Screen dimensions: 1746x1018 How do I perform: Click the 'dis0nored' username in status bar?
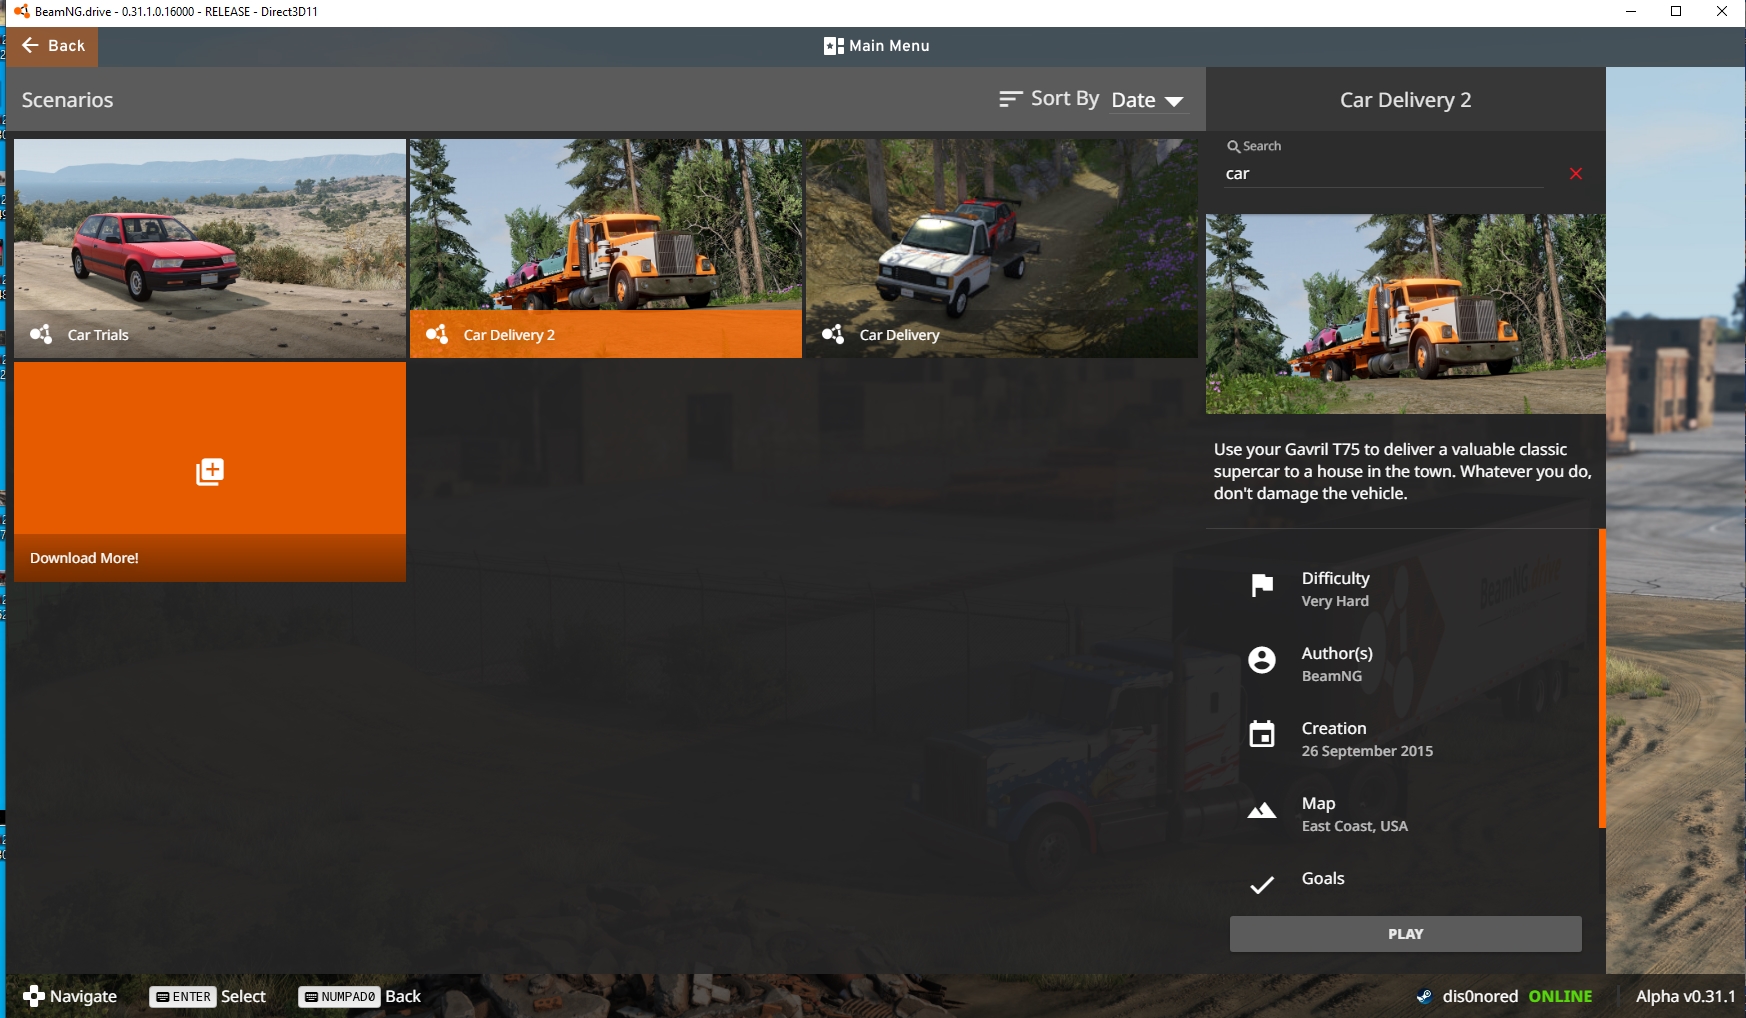coord(1480,996)
